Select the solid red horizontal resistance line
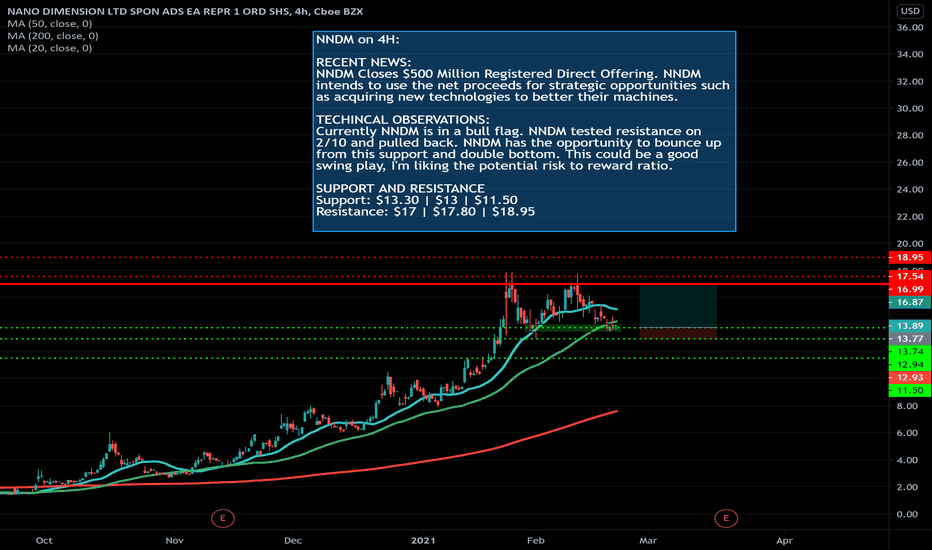Image resolution: width=932 pixels, height=550 pixels. pyautogui.click(x=444, y=284)
